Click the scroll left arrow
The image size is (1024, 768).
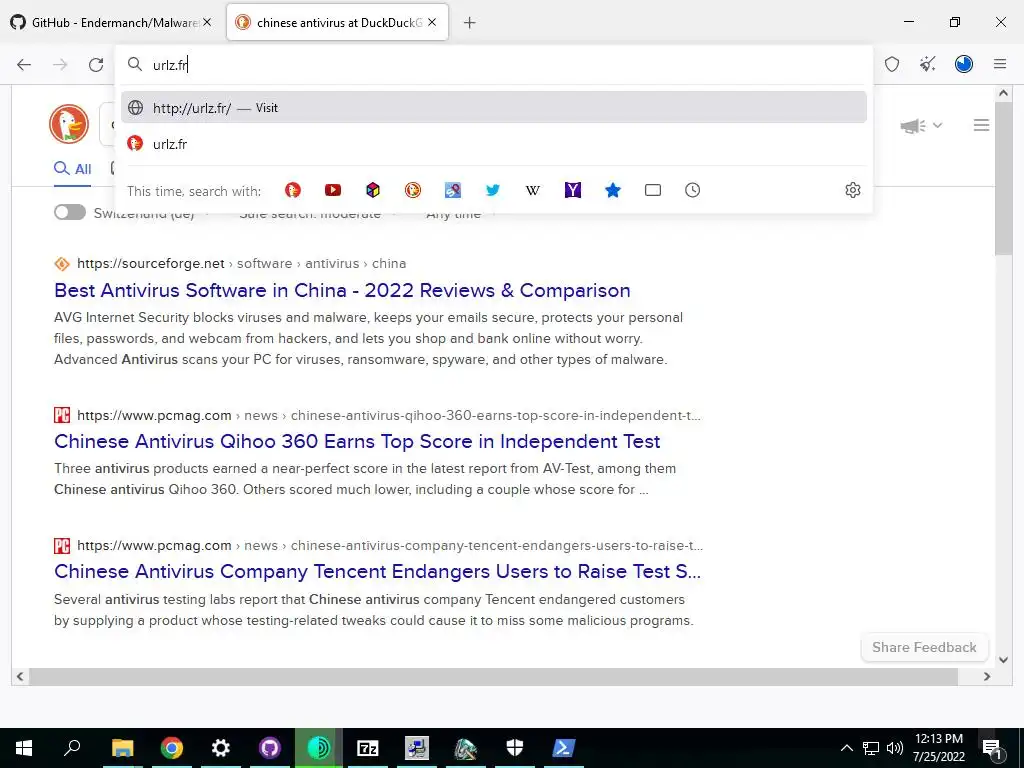(x=20, y=677)
